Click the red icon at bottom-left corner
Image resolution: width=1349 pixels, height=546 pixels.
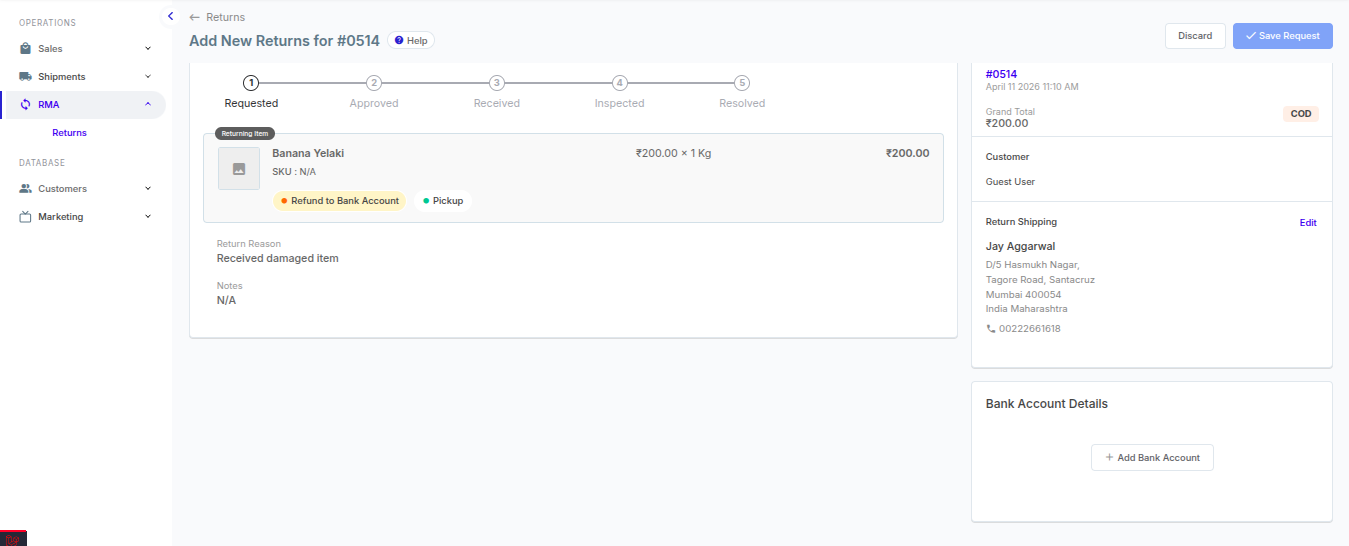coord(13,538)
